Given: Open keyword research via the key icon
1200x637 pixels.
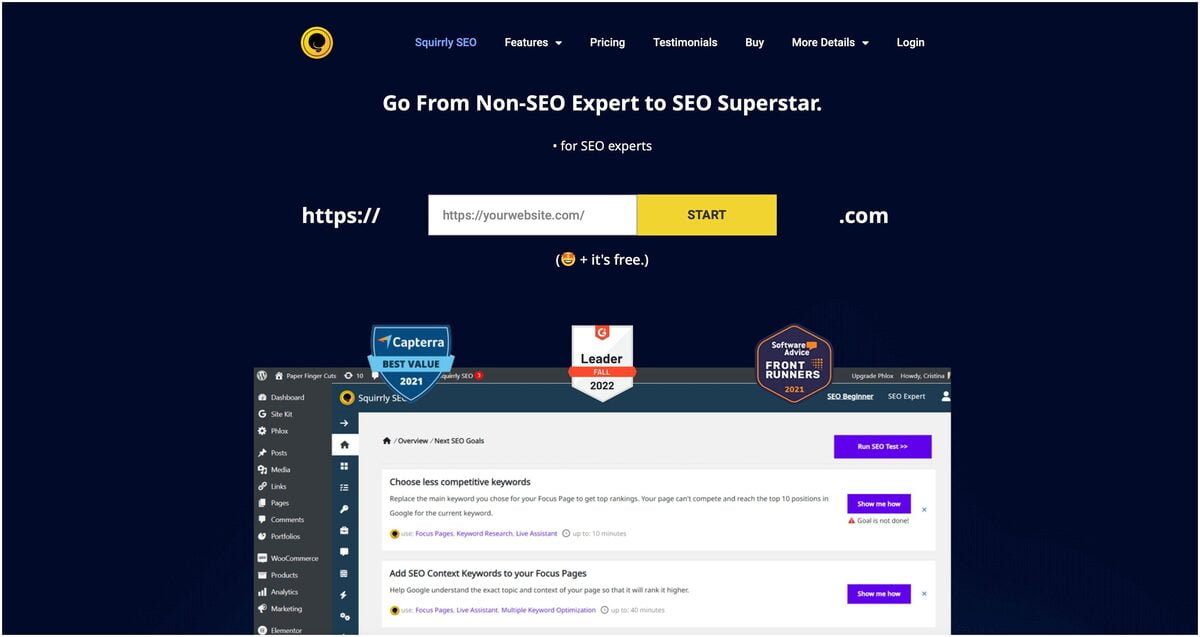Looking at the screenshot, I should click(x=344, y=509).
